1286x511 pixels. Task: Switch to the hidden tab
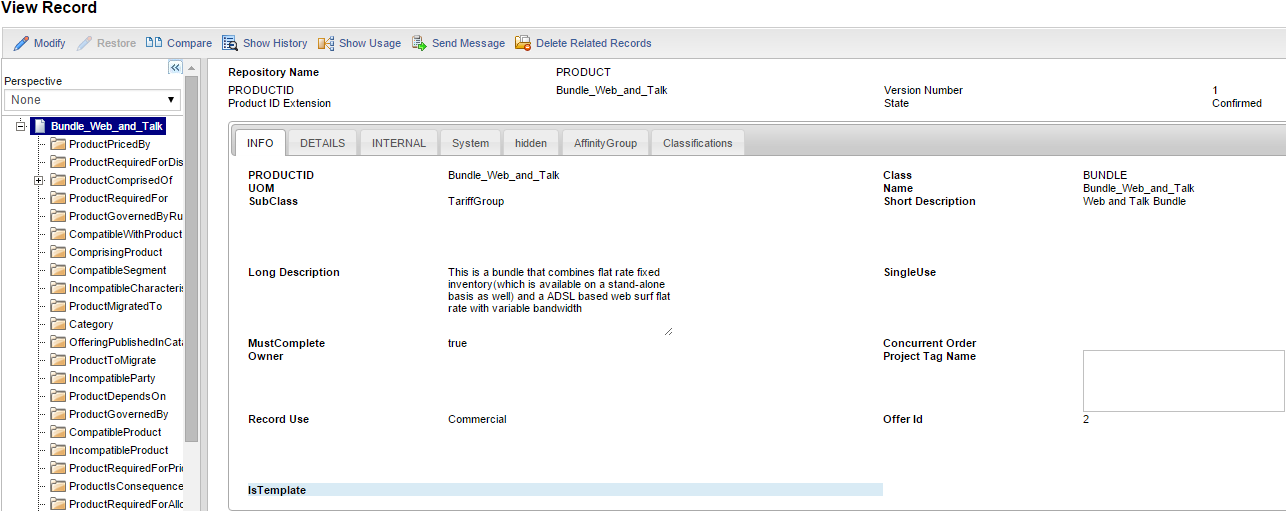531,143
